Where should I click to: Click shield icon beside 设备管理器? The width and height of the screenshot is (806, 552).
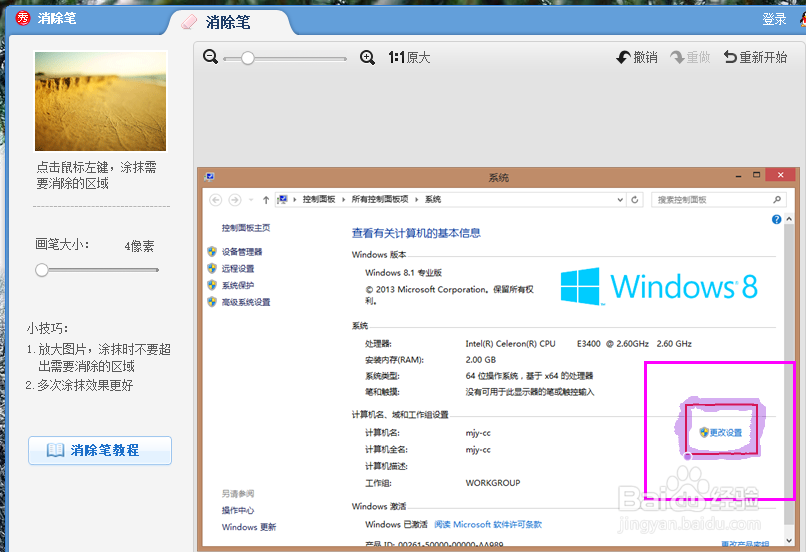click(212, 251)
